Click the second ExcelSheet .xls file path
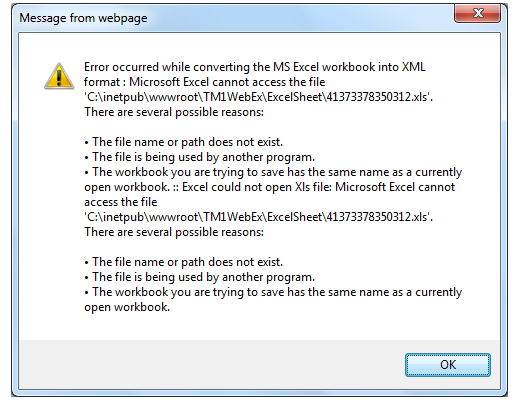 pyautogui.click(x=258, y=217)
